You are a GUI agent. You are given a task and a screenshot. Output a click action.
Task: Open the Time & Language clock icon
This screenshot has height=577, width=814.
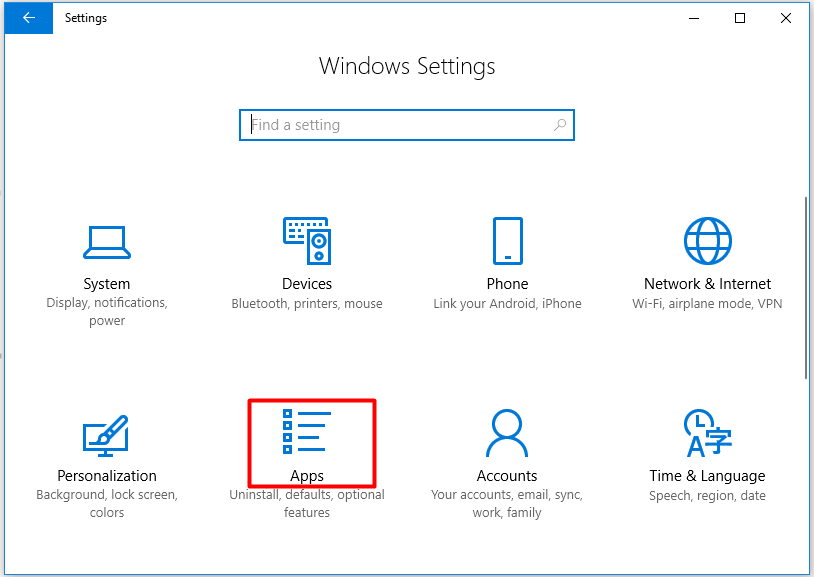[x=707, y=433]
